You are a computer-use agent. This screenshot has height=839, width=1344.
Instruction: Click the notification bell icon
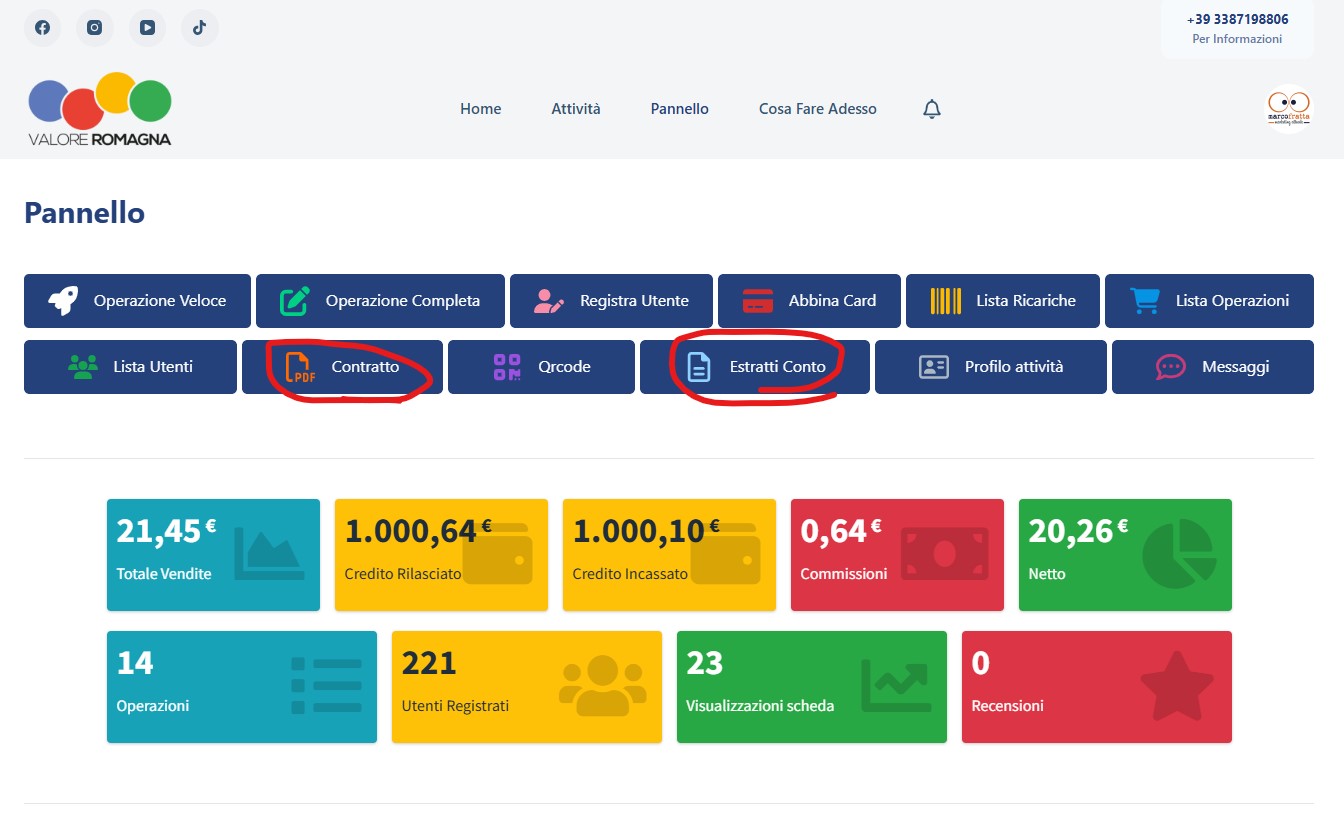pos(932,109)
